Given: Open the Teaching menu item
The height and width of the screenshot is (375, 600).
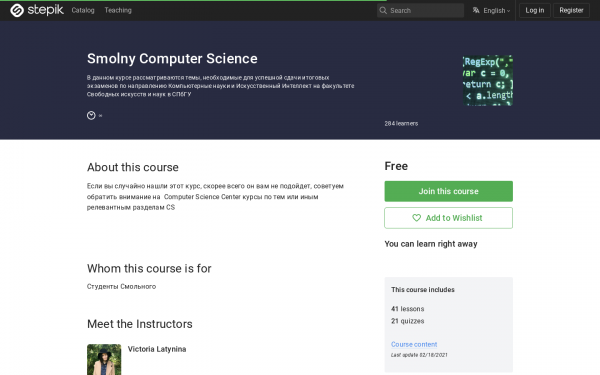Looking at the screenshot, I should tap(118, 10).
